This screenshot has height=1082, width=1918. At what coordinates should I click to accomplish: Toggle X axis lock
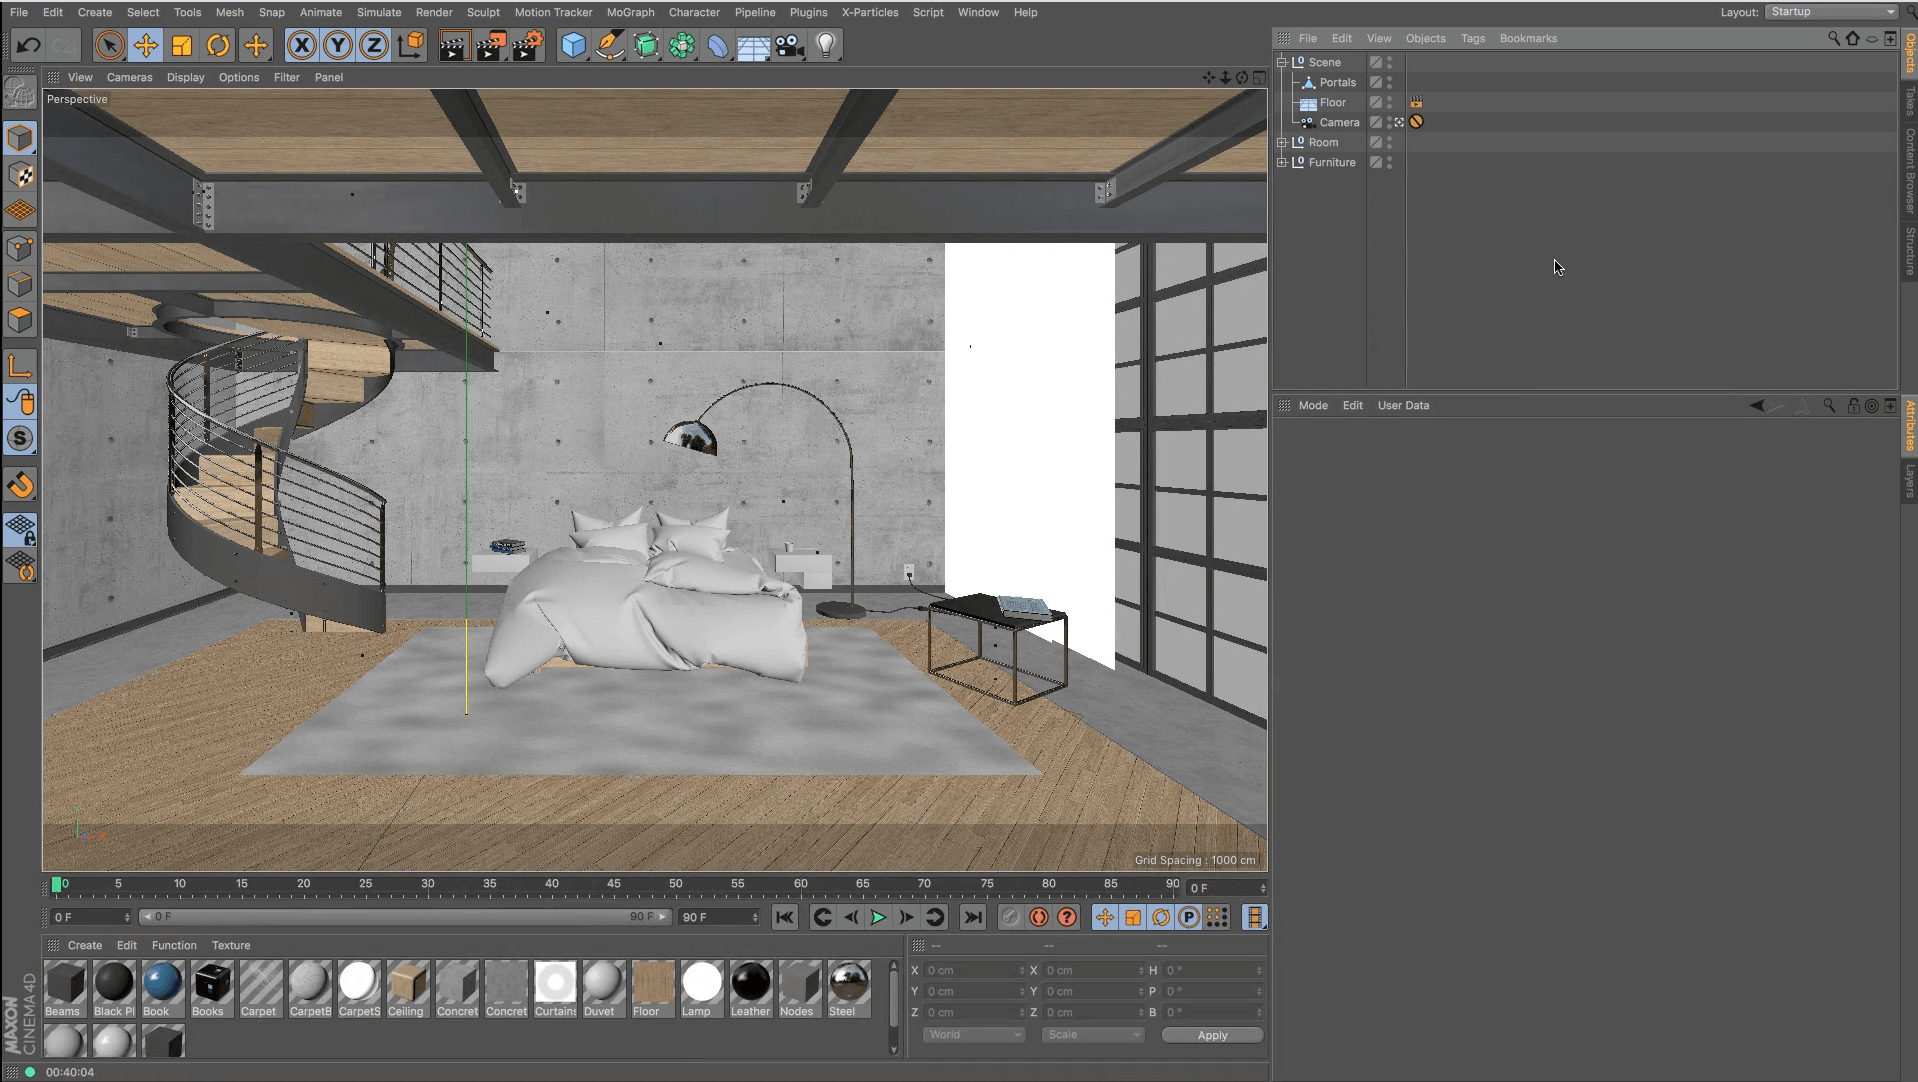(301, 46)
